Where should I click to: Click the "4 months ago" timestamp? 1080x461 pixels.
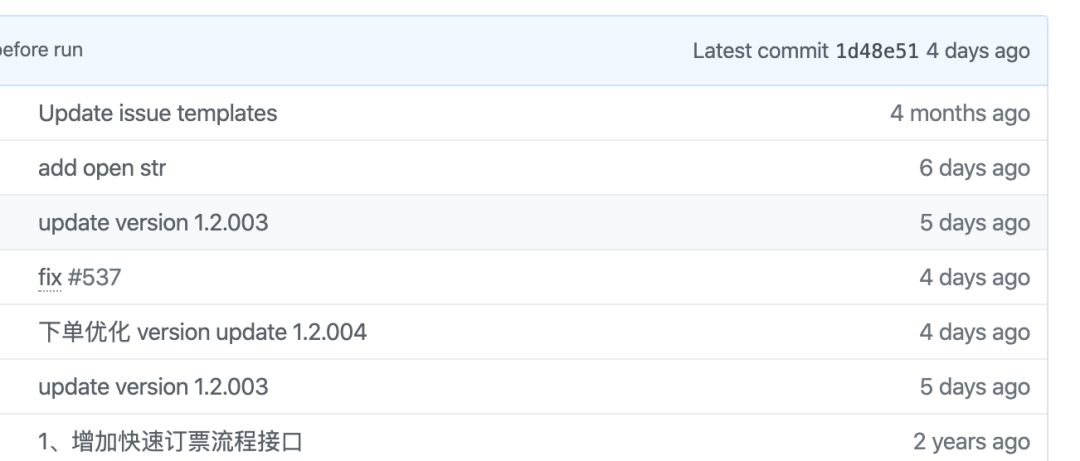(960, 114)
